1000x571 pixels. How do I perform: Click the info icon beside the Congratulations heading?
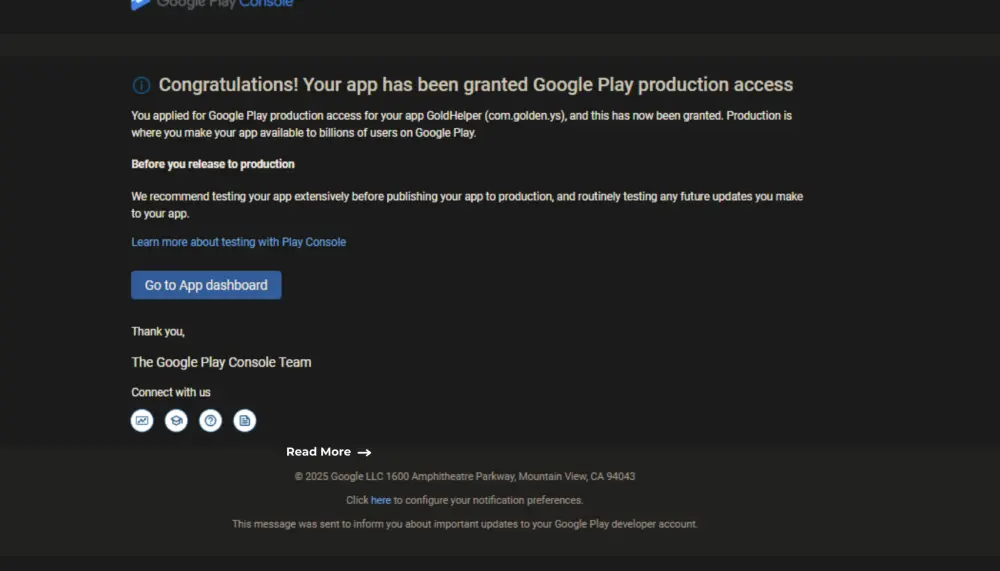tap(141, 85)
